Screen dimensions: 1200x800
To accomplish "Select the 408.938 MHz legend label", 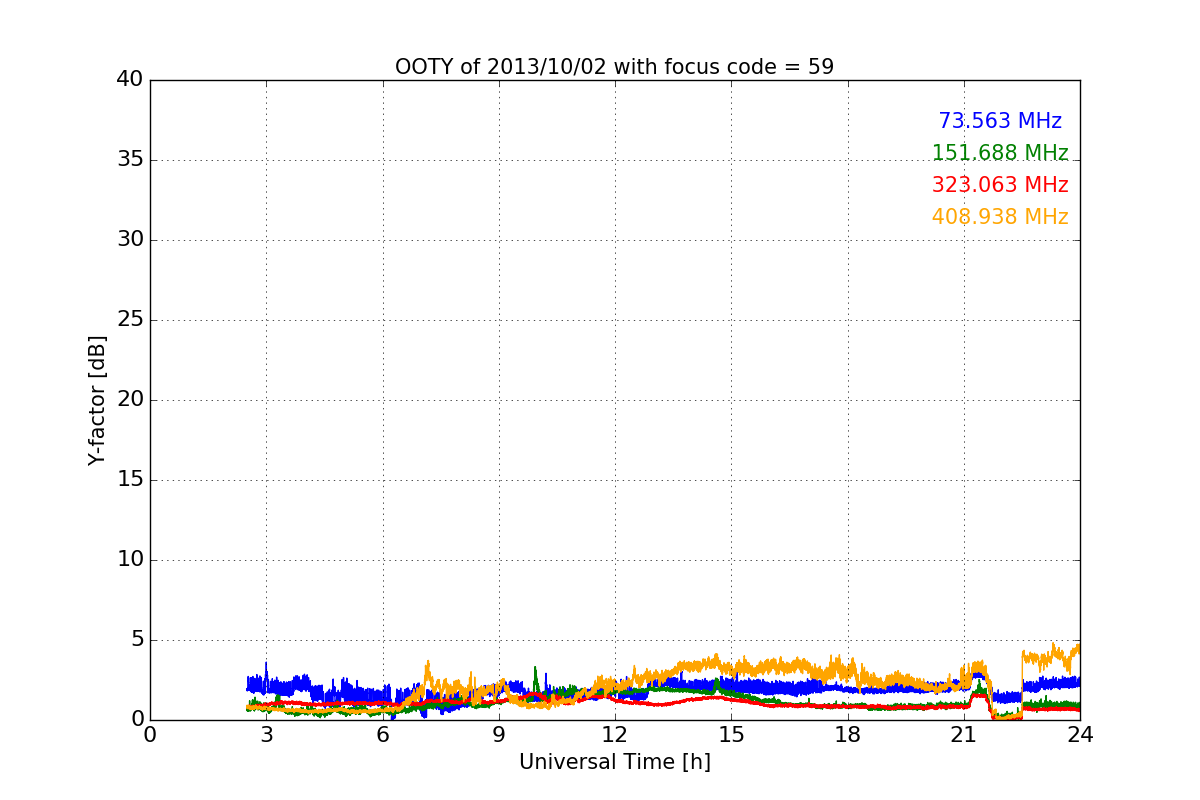I will [x=1000, y=217].
